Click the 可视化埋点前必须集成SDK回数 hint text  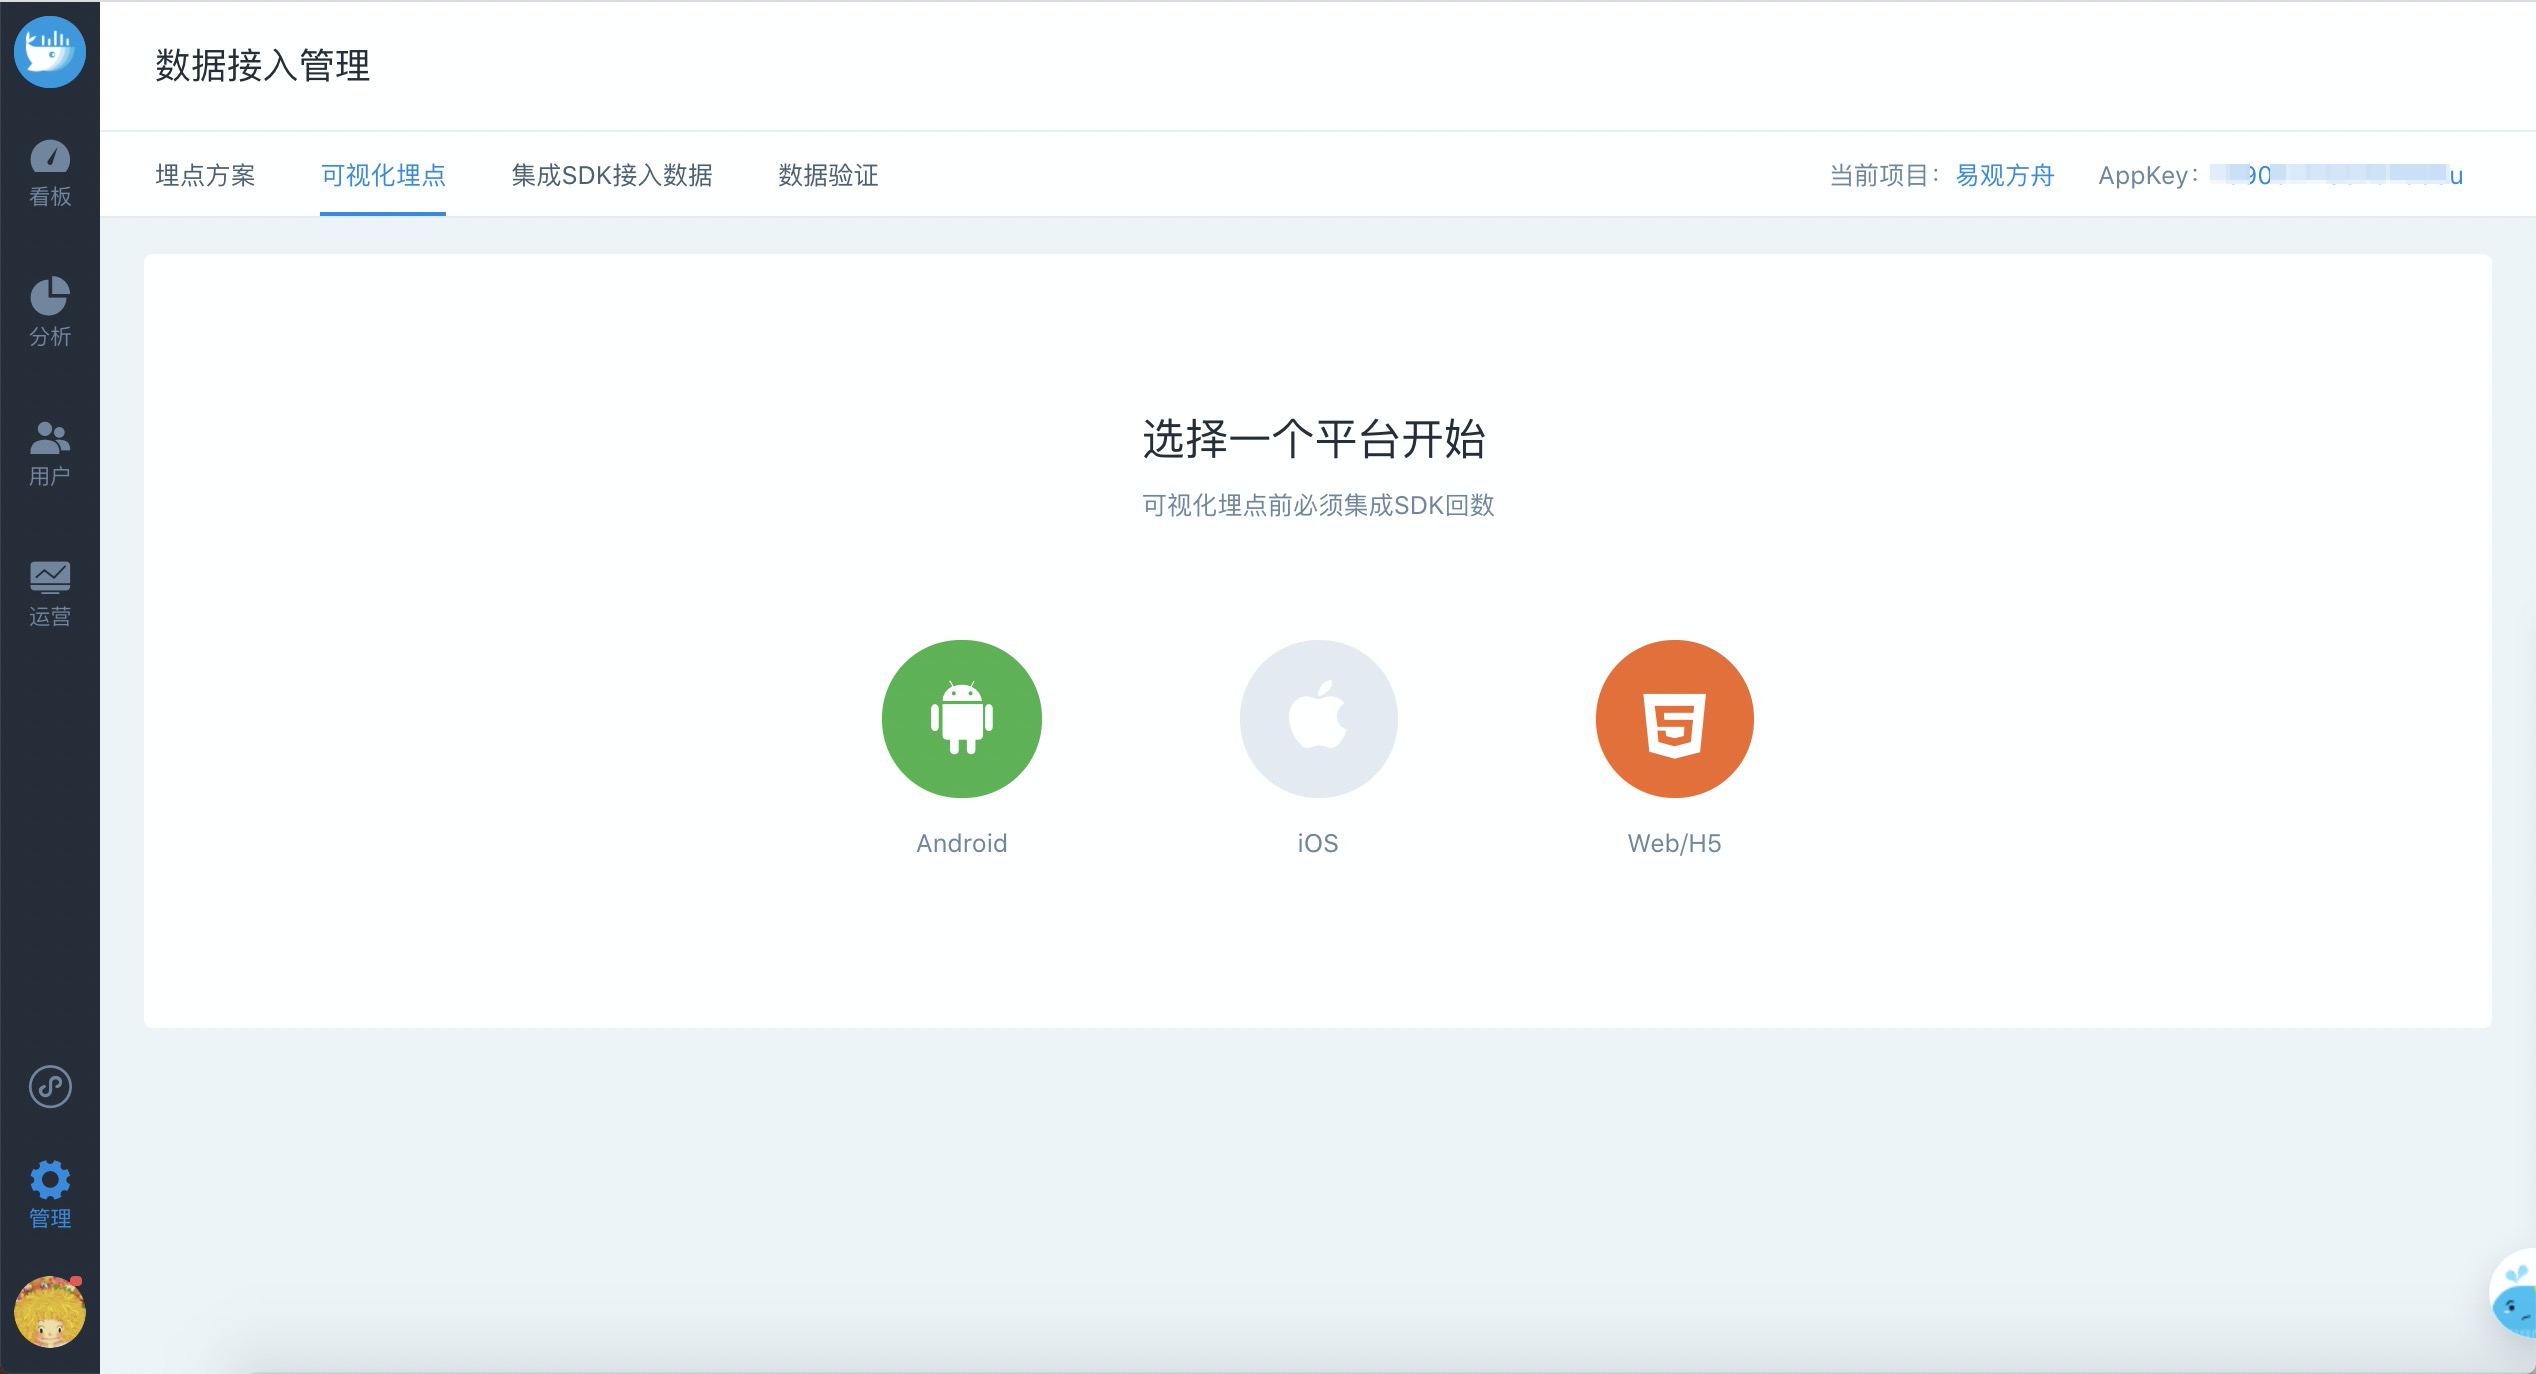point(1318,505)
